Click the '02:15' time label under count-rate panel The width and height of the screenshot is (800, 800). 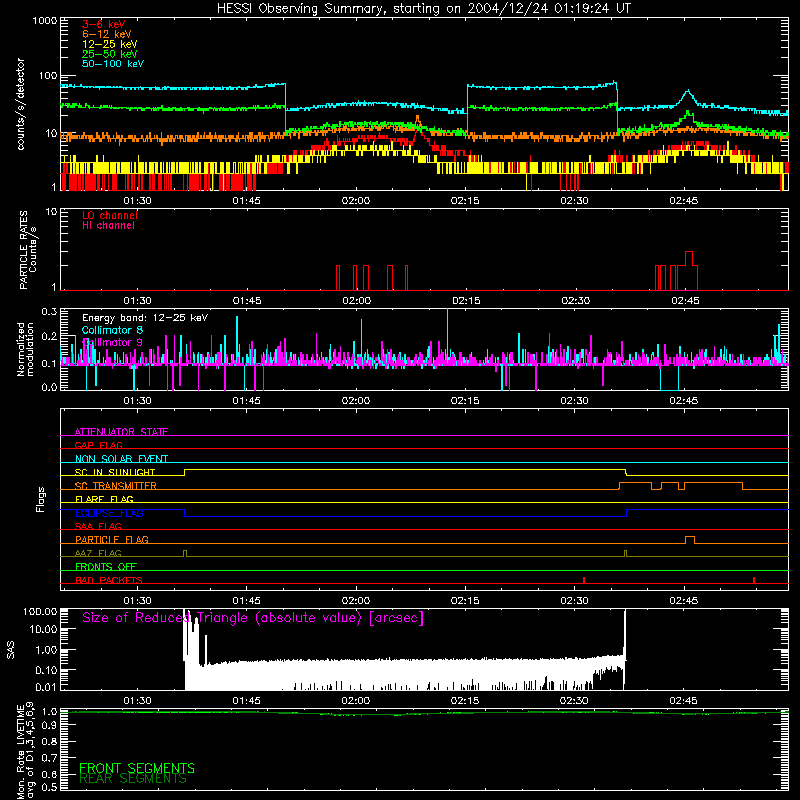click(x=465, y=201)
